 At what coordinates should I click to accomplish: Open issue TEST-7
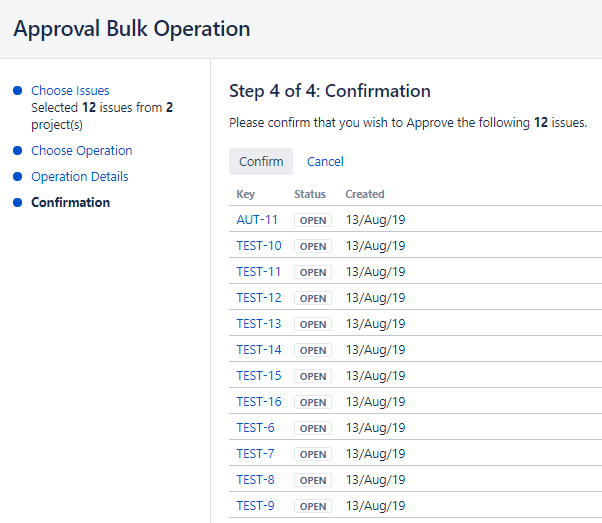pyautogui.click(x=255, y=454)
